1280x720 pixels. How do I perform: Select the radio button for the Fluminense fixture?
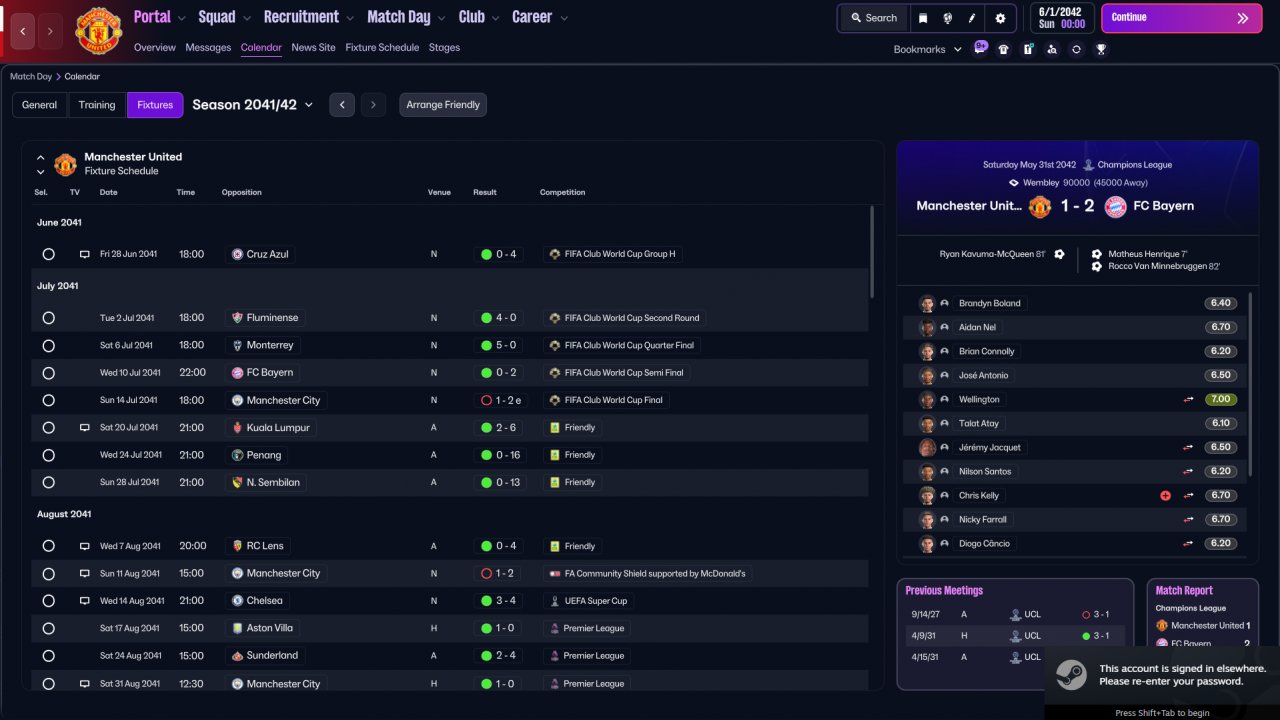48,318
